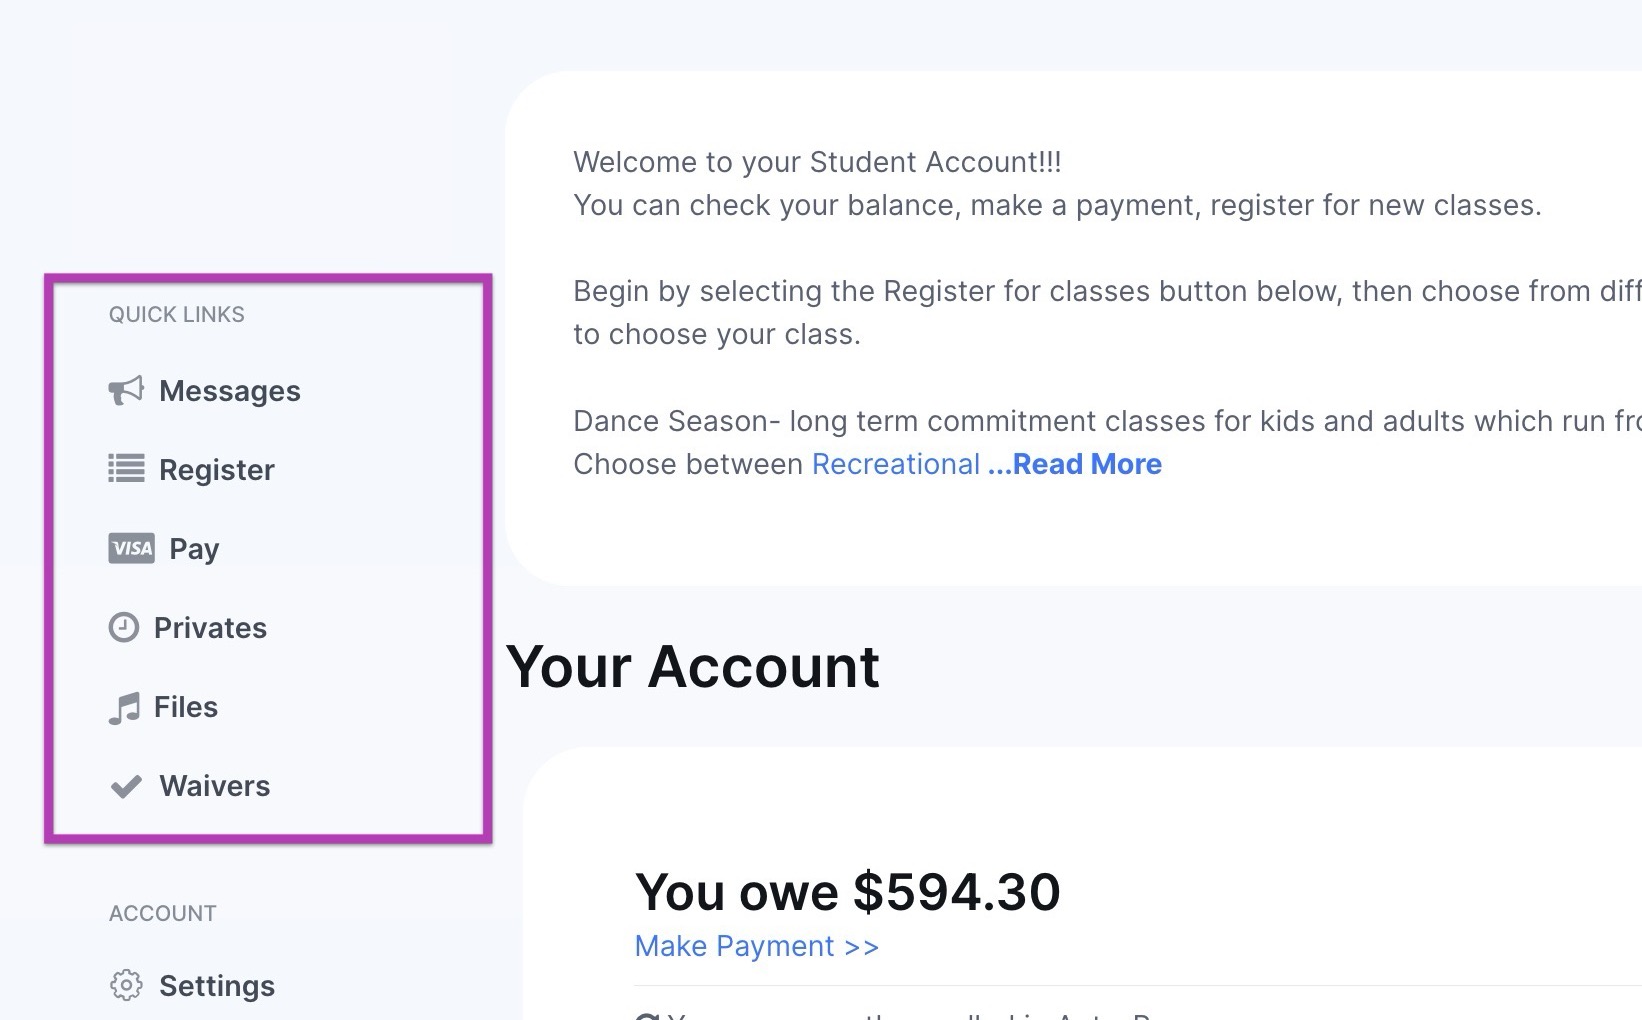Click the Make Payment >> link
This screenshot has width=1642, height=1020.
click(756, 946)
